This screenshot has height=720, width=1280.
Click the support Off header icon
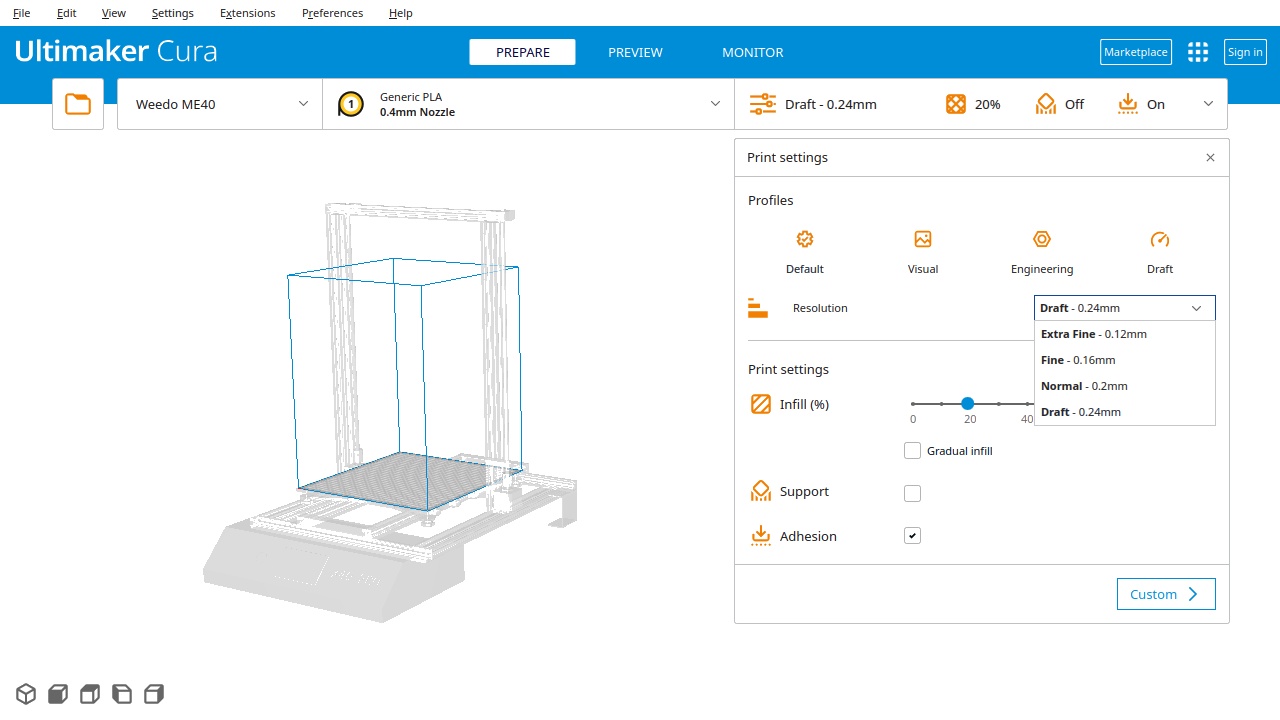1046,104
